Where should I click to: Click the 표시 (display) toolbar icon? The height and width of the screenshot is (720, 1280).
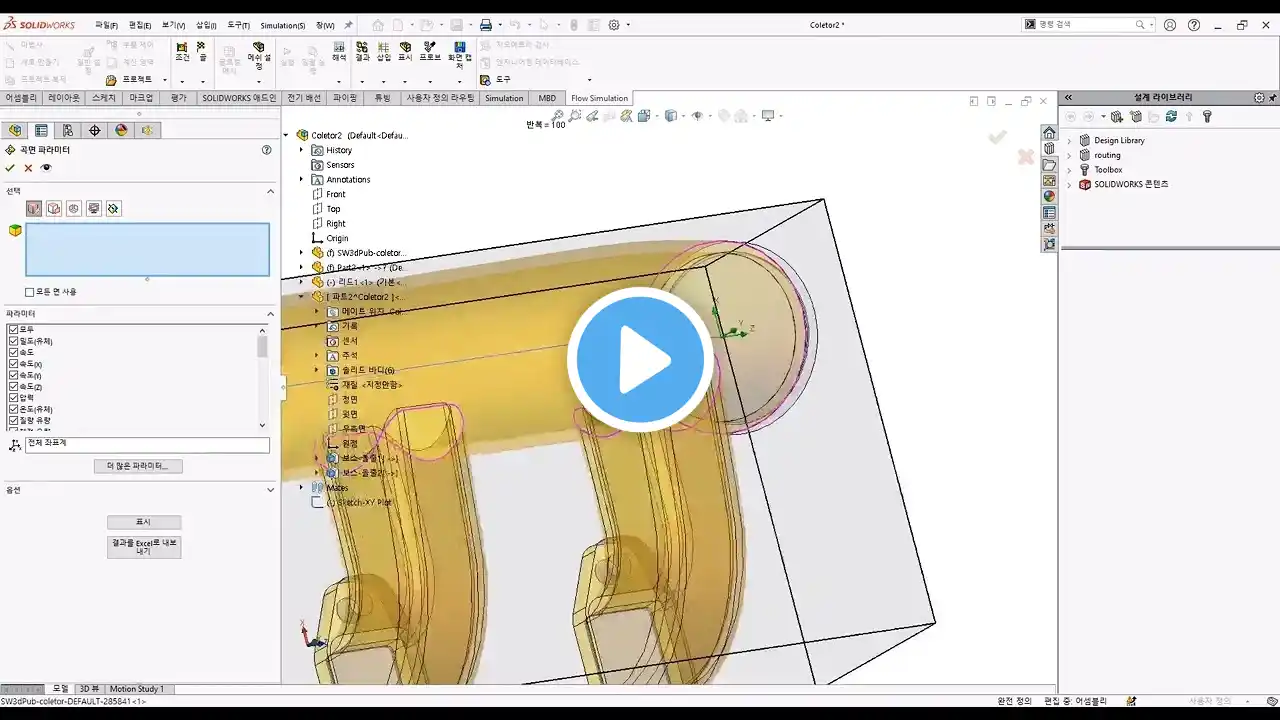[x=405, y=52]
